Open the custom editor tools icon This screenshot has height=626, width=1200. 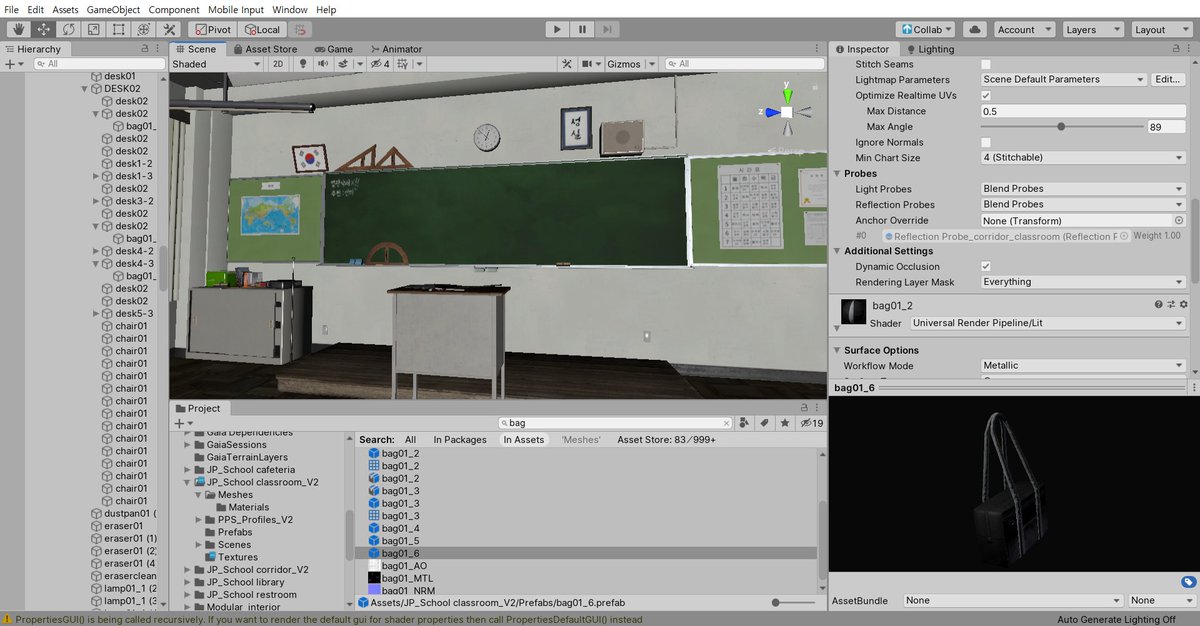(169, 30)
